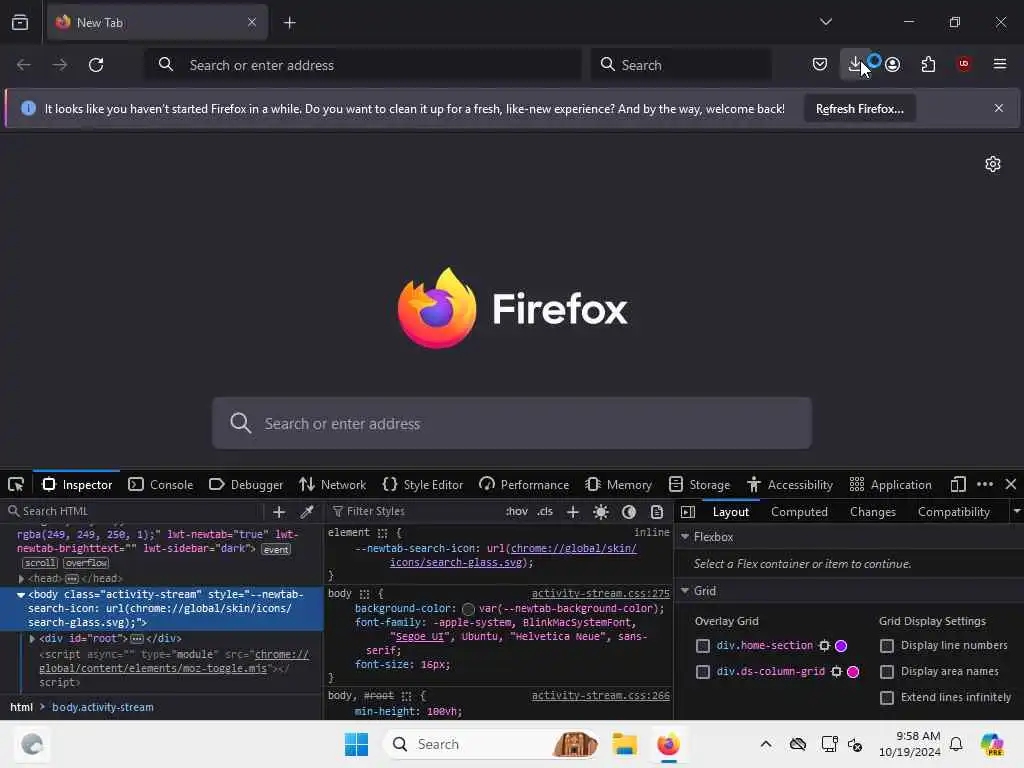Enable Display area names
The height and width of the screenshot is (768, 1024).
(x=887, y=672)
